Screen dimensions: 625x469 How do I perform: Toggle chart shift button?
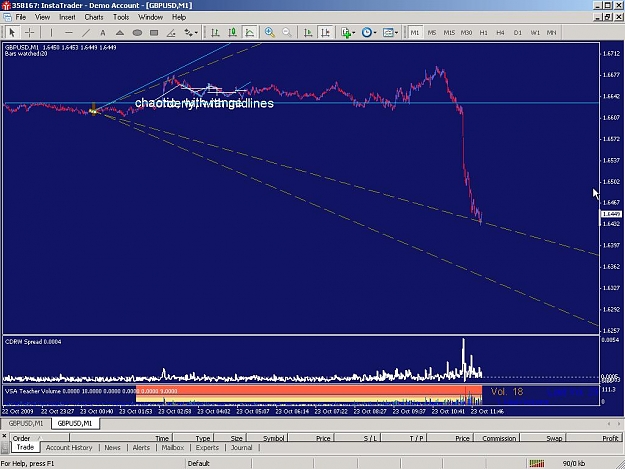click(325, 33)
